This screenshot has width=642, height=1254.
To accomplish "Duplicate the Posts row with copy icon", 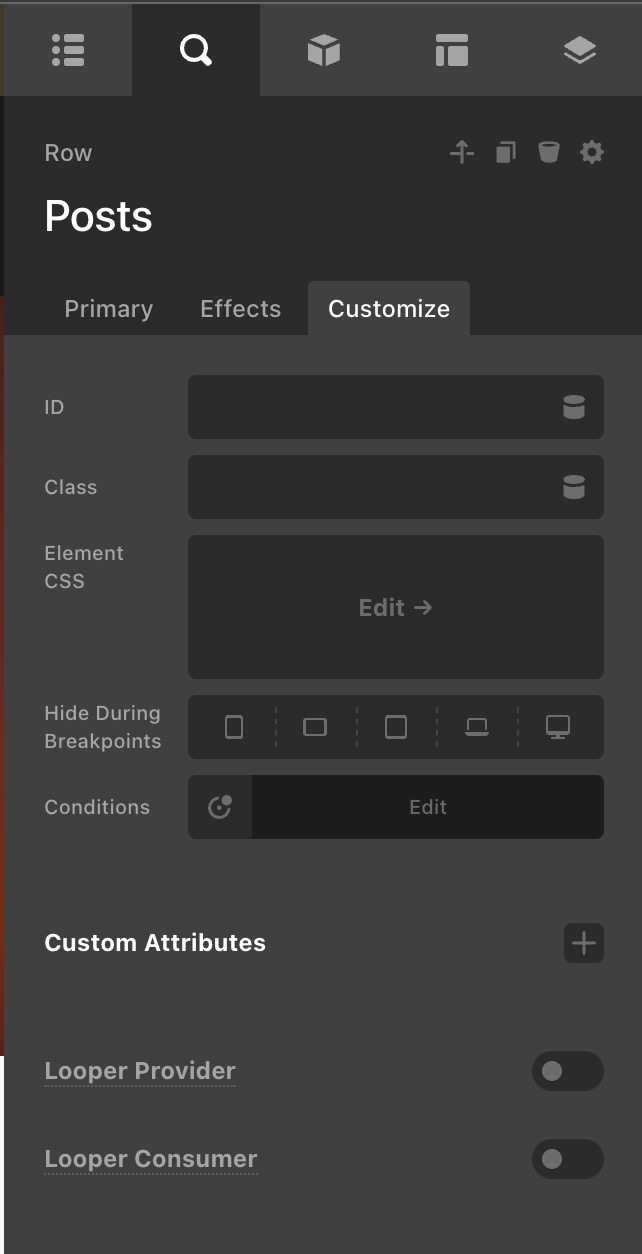I will 506,153.
